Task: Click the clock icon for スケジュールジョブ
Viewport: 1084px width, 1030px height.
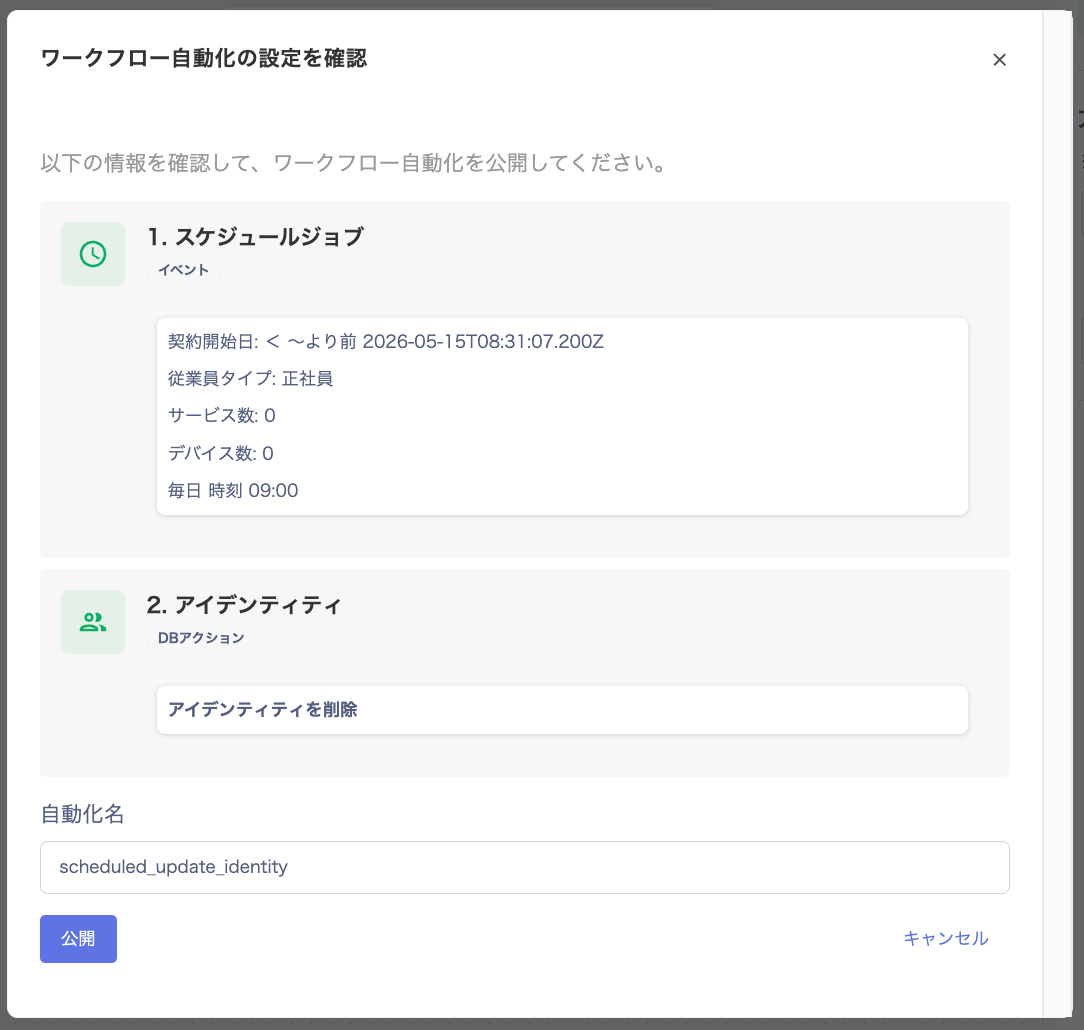Action: click(x=93, y=254)
